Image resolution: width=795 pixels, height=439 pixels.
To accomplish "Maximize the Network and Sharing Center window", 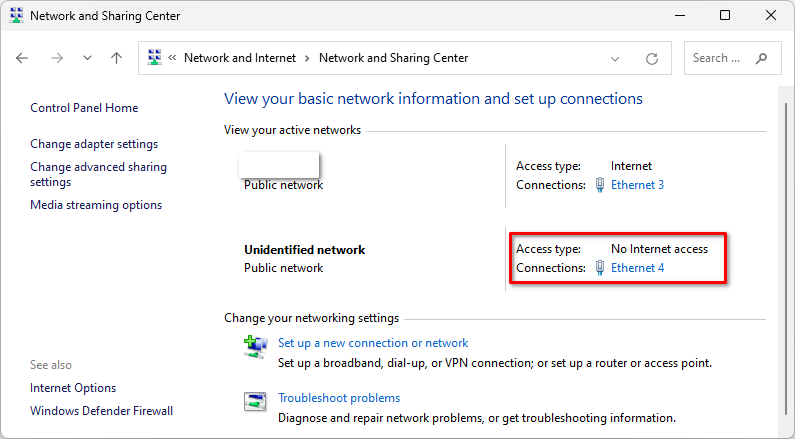I will coord(725,15).
